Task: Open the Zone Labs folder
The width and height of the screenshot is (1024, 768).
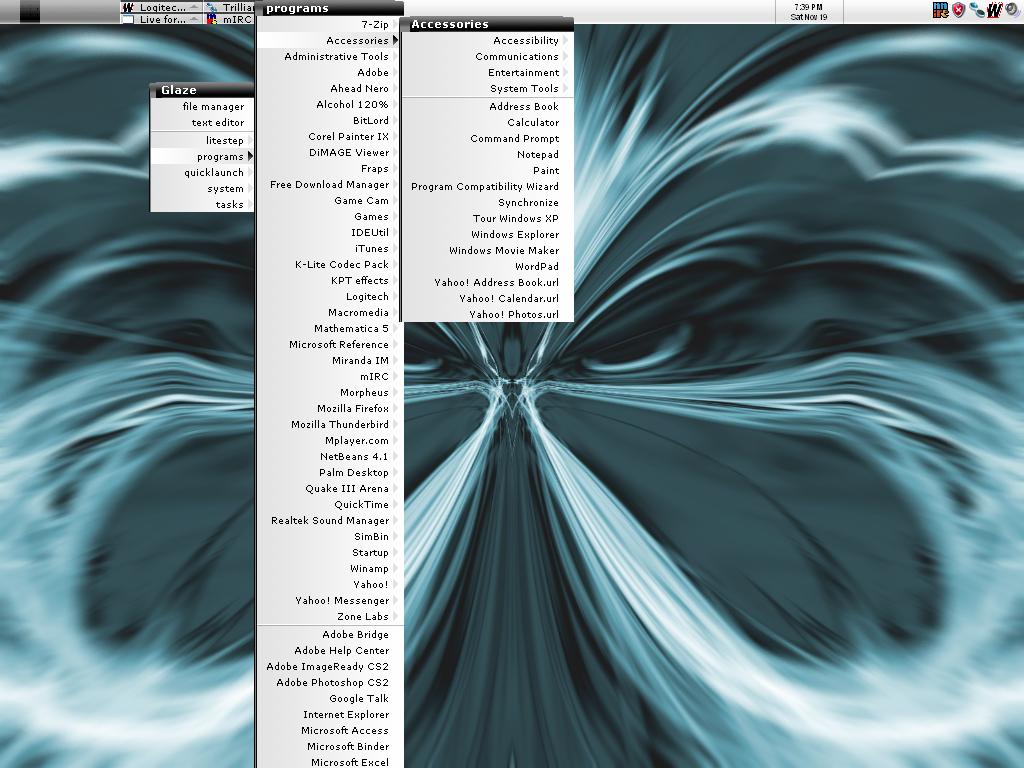Action: 330,616
